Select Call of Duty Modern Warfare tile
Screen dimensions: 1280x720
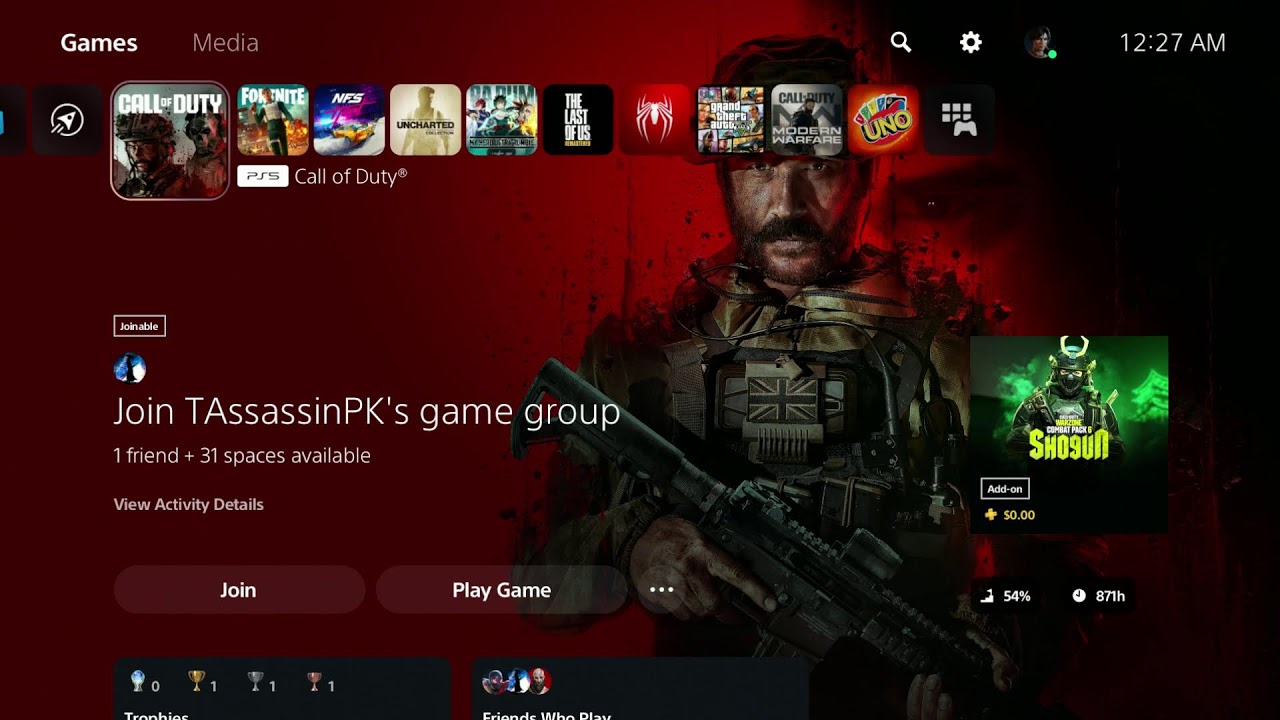click(x=807, y=120)
